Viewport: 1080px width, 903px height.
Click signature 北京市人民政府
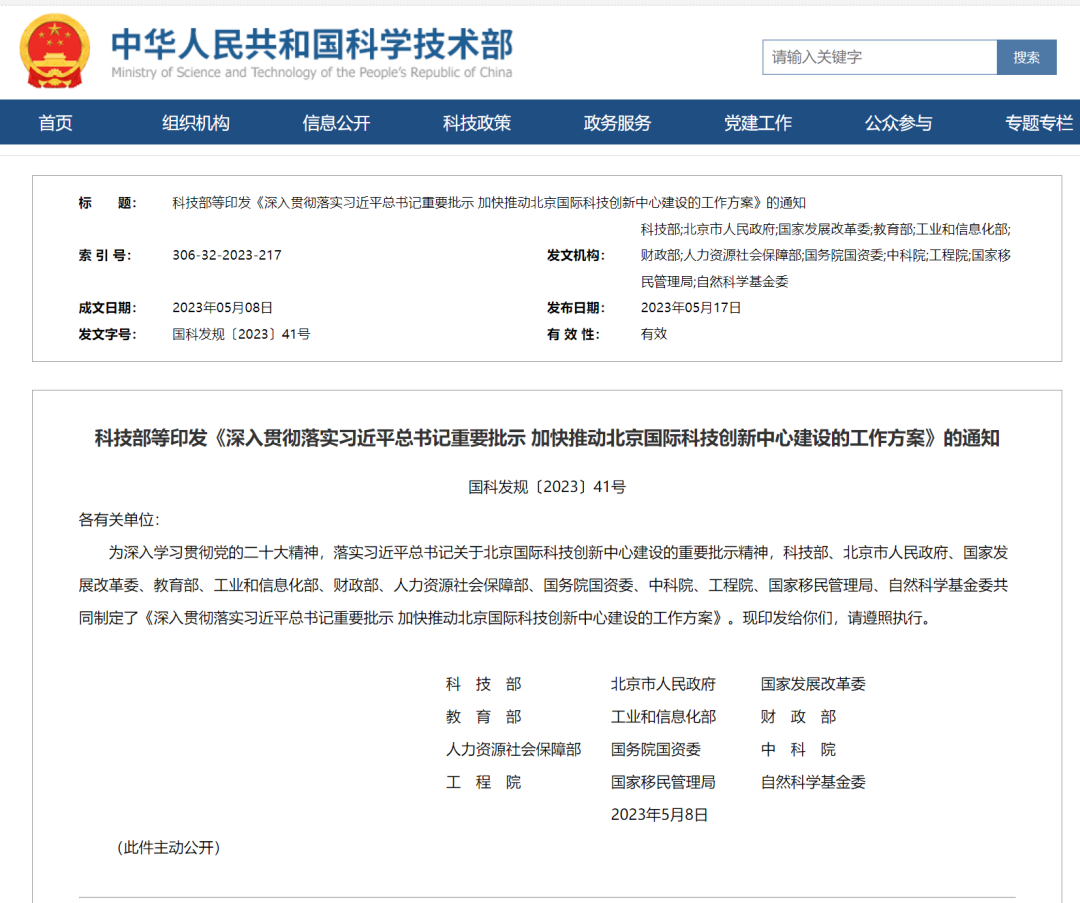pos(663,684)
